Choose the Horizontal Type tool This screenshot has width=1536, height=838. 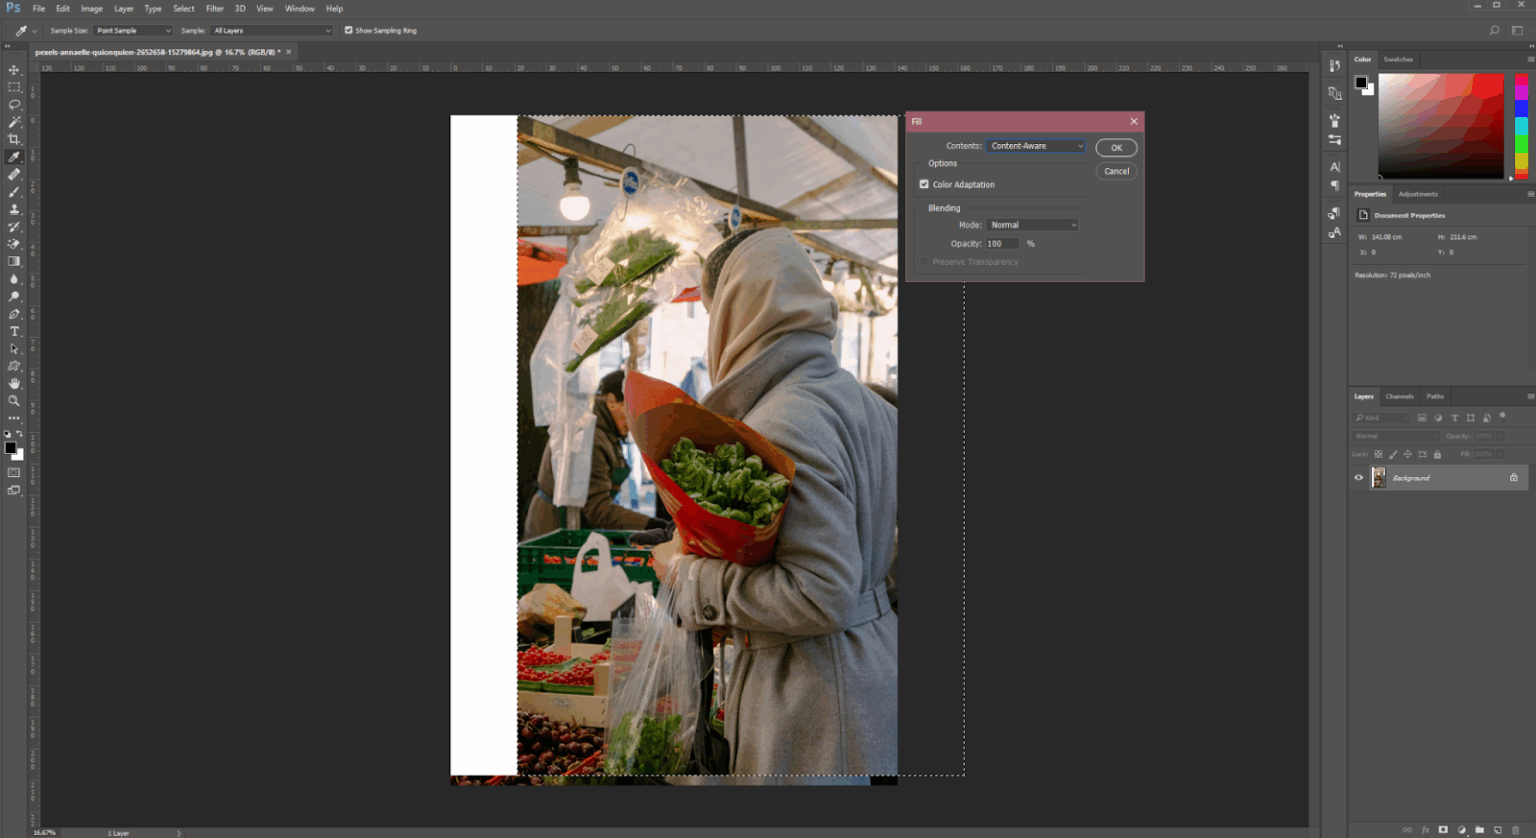point(14,331)
